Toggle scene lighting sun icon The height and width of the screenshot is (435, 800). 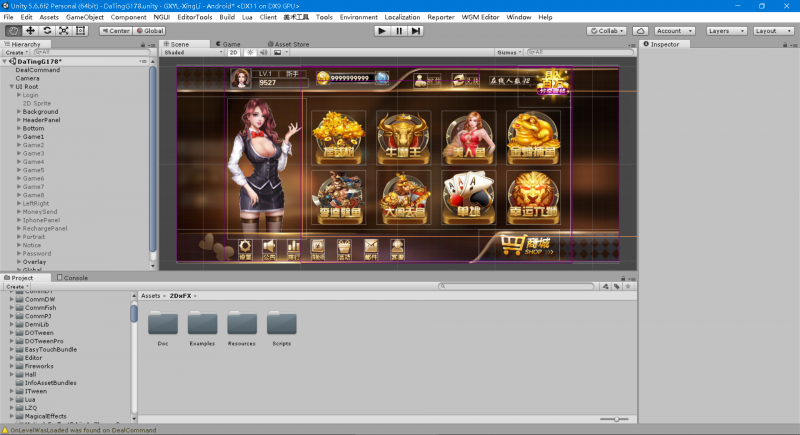[x=250, y=52]
